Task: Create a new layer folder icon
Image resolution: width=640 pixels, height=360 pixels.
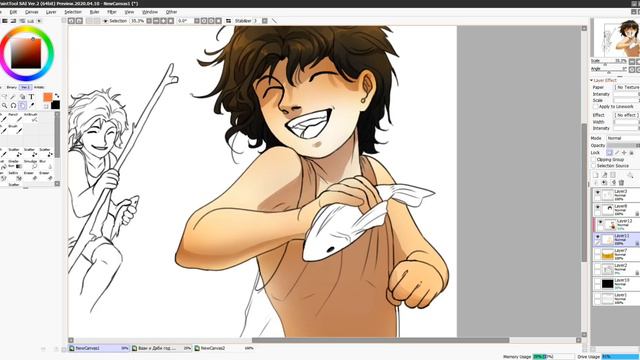Action: [x=613, y=175]
